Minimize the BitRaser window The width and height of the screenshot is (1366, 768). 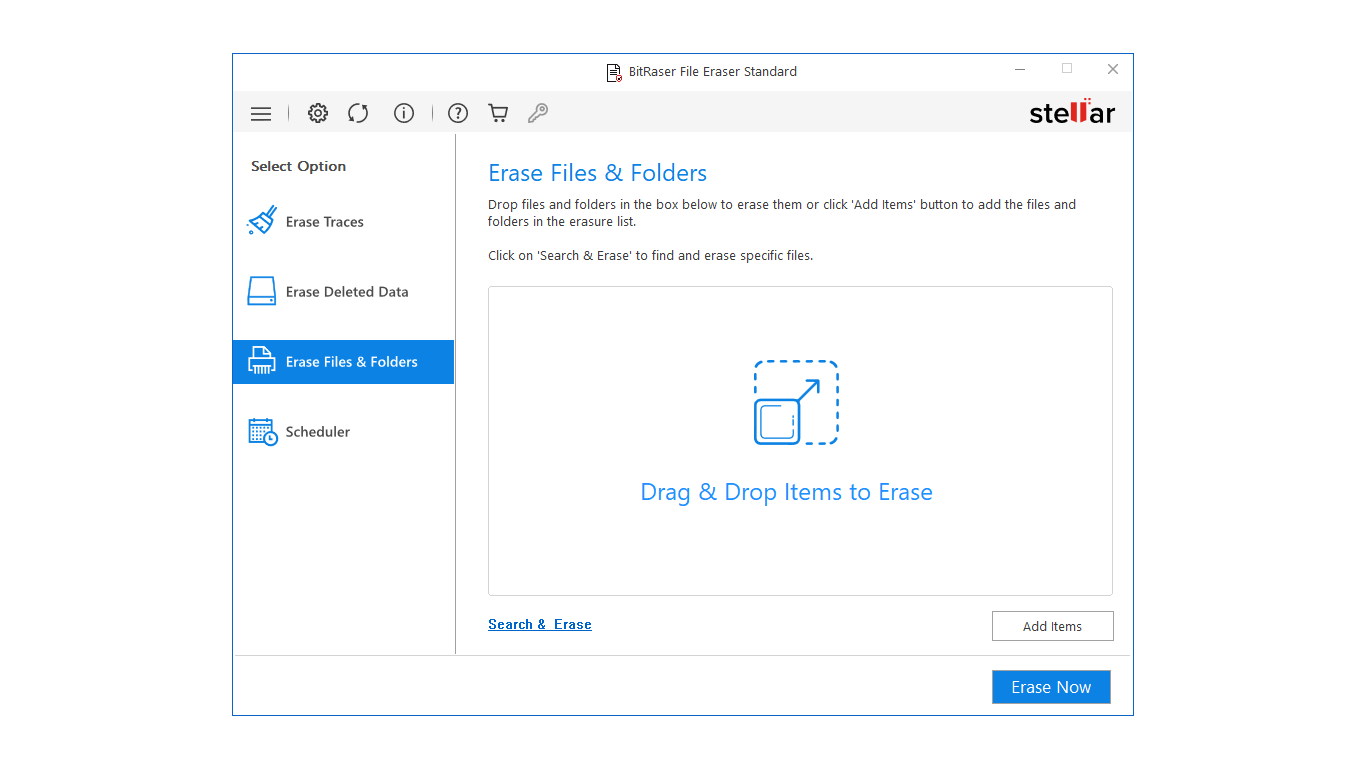[x=1020, y=70]
